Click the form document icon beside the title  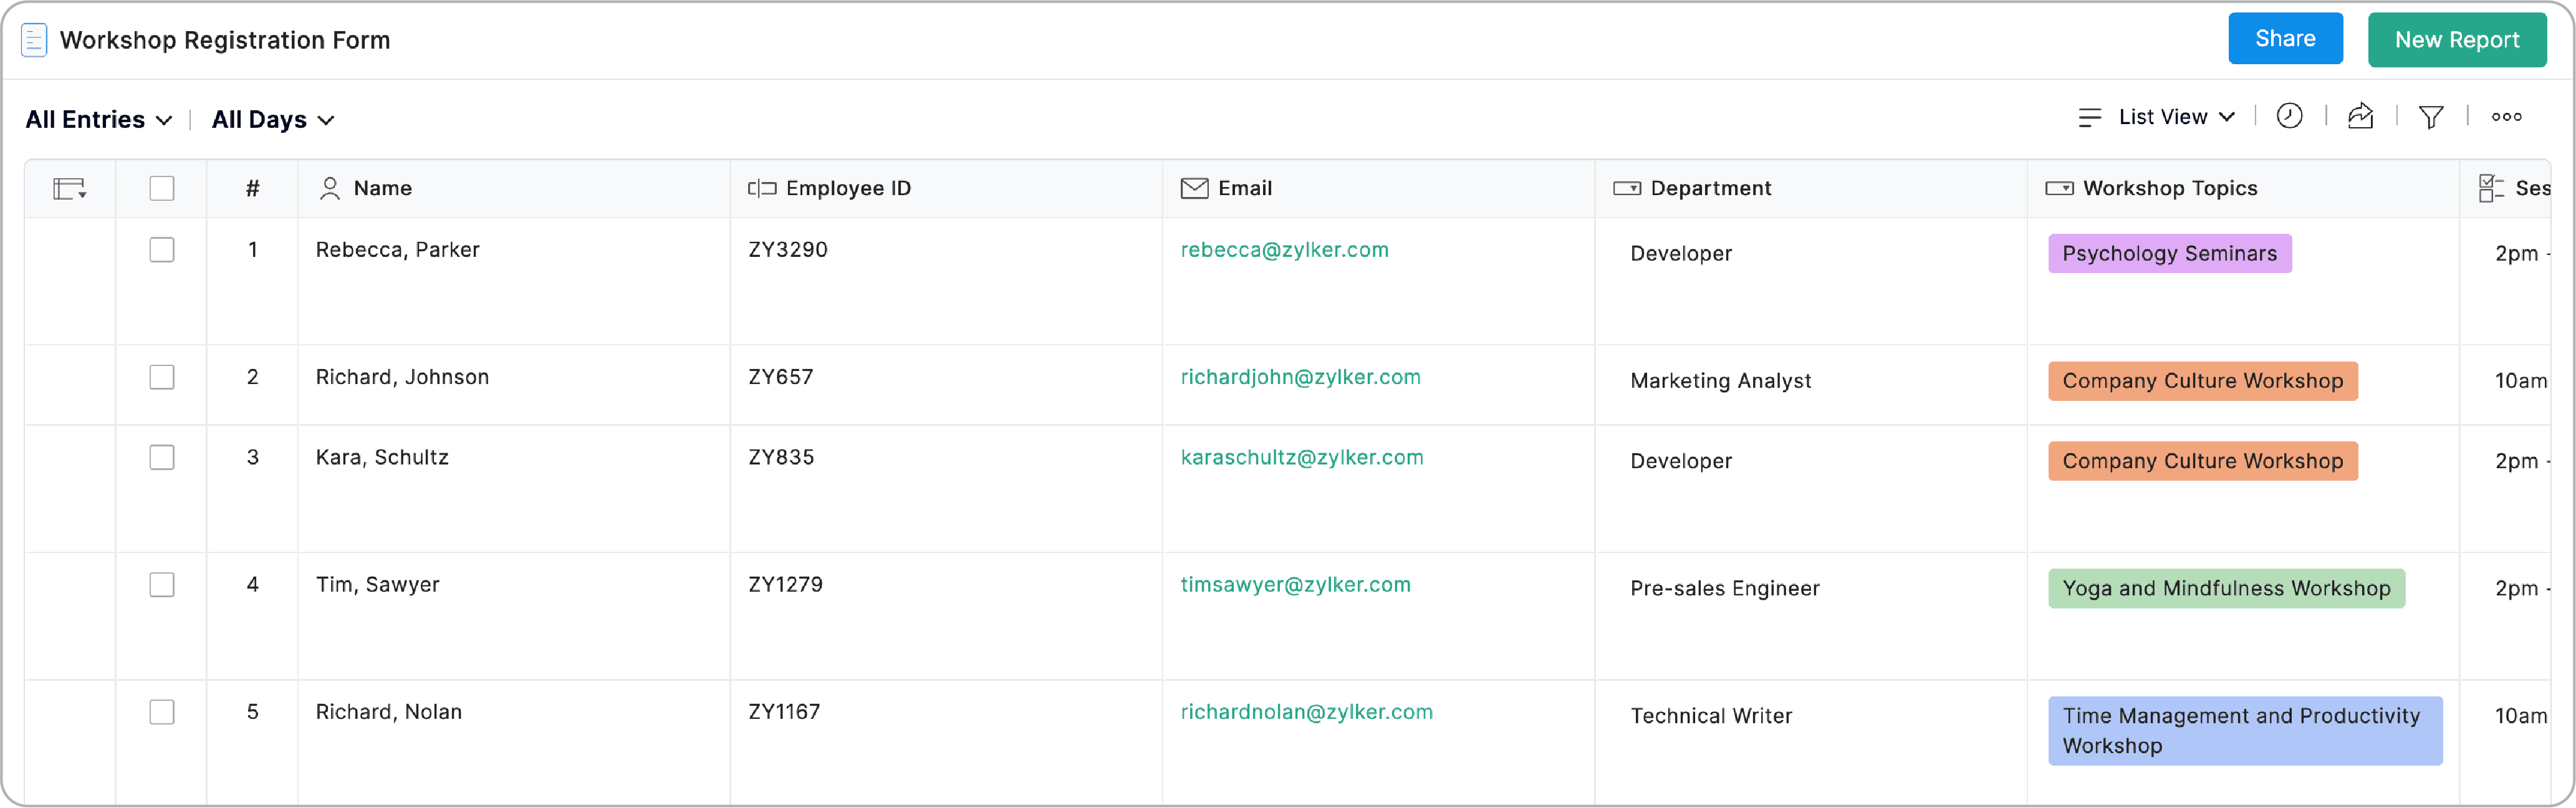tap(34, 40)
